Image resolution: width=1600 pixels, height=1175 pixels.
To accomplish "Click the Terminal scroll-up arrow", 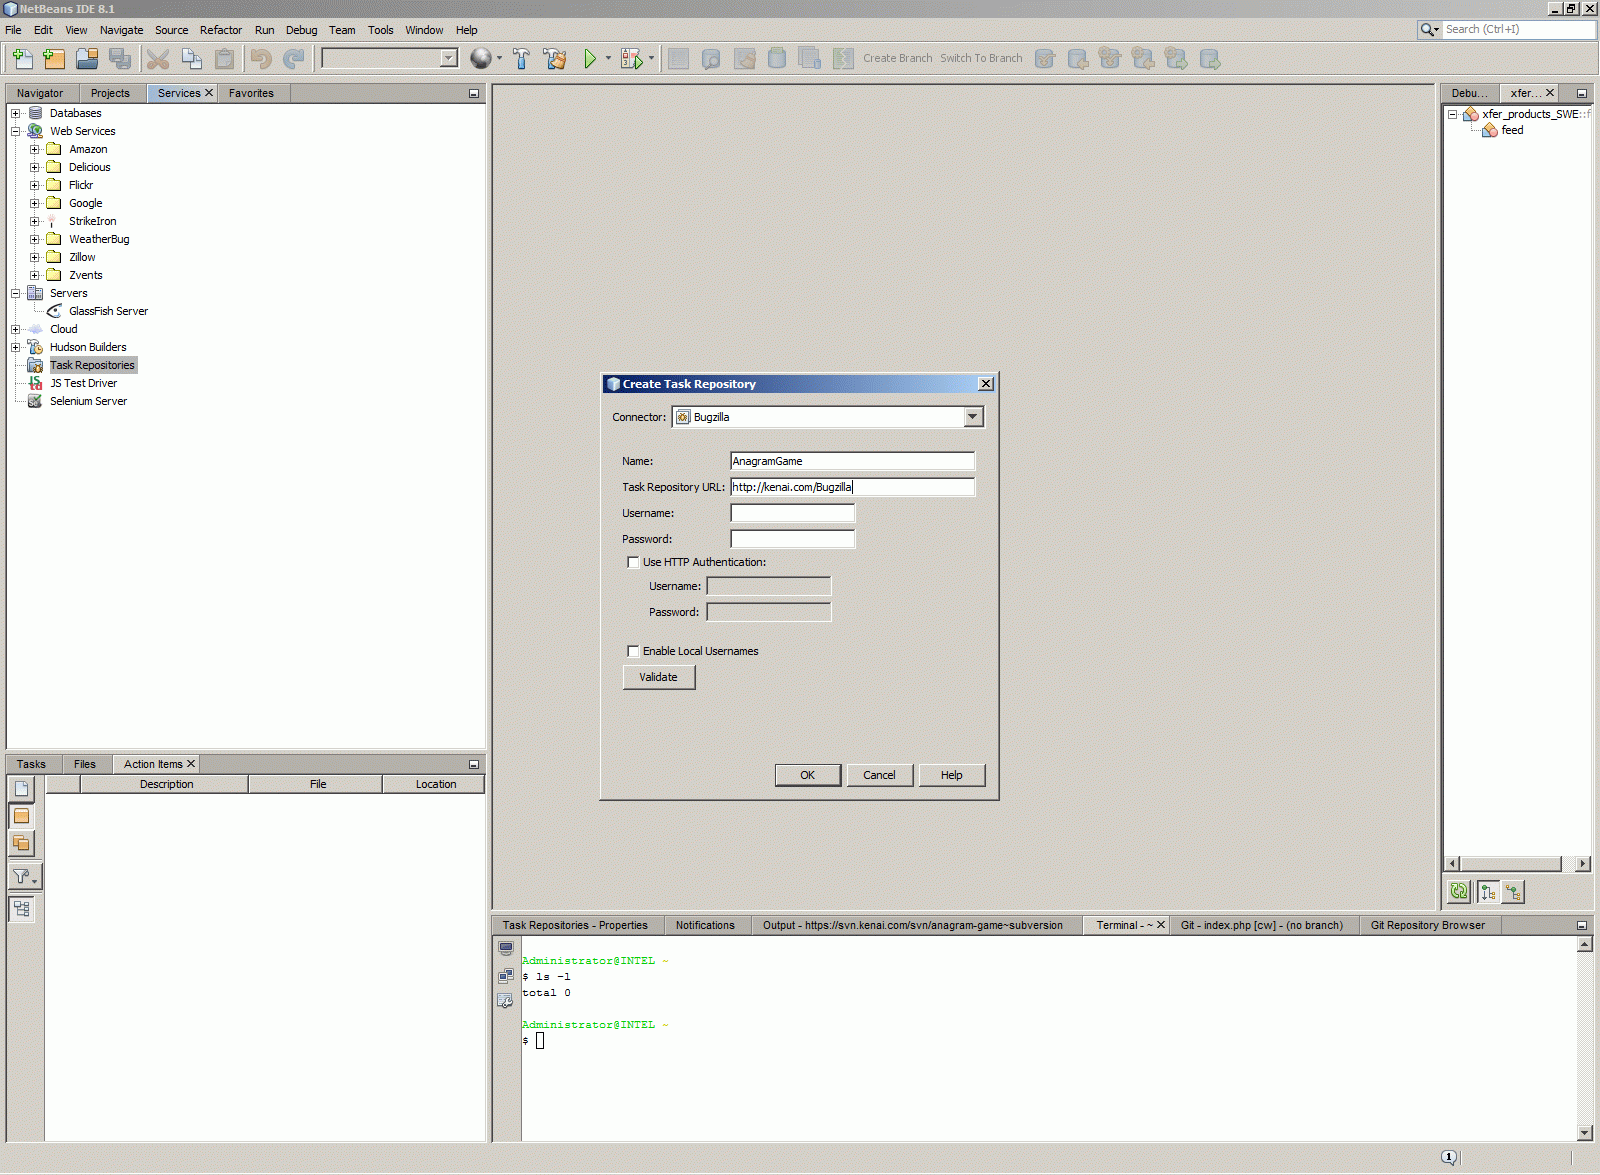I will 1584,944.
